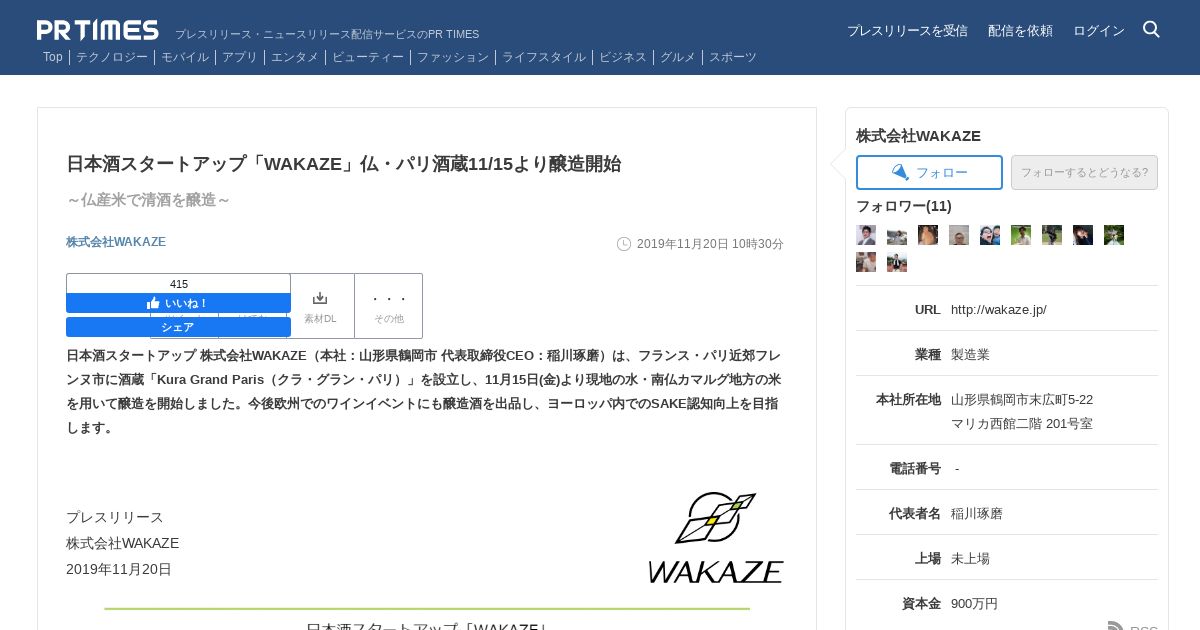
Task: Click the address 山形県鶴岡市末広町5-22
Action: pos(1022,400)
